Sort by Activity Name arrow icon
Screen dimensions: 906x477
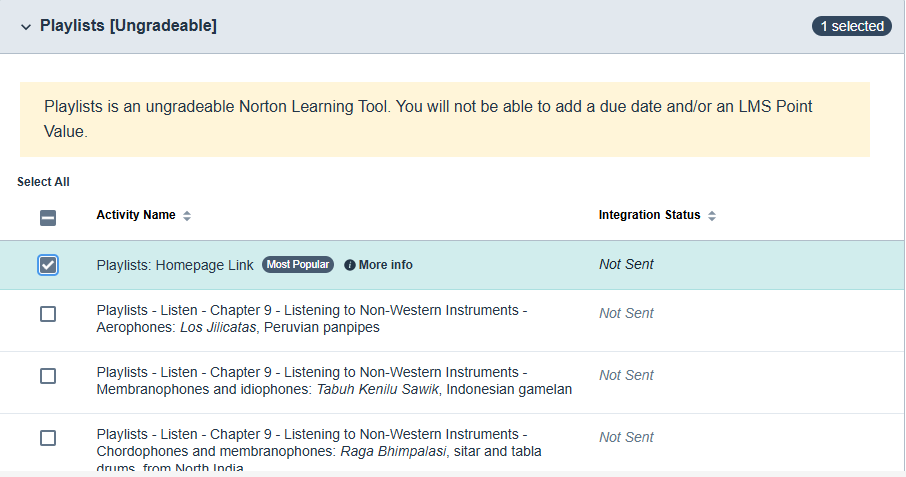click(x=187, y=216)
